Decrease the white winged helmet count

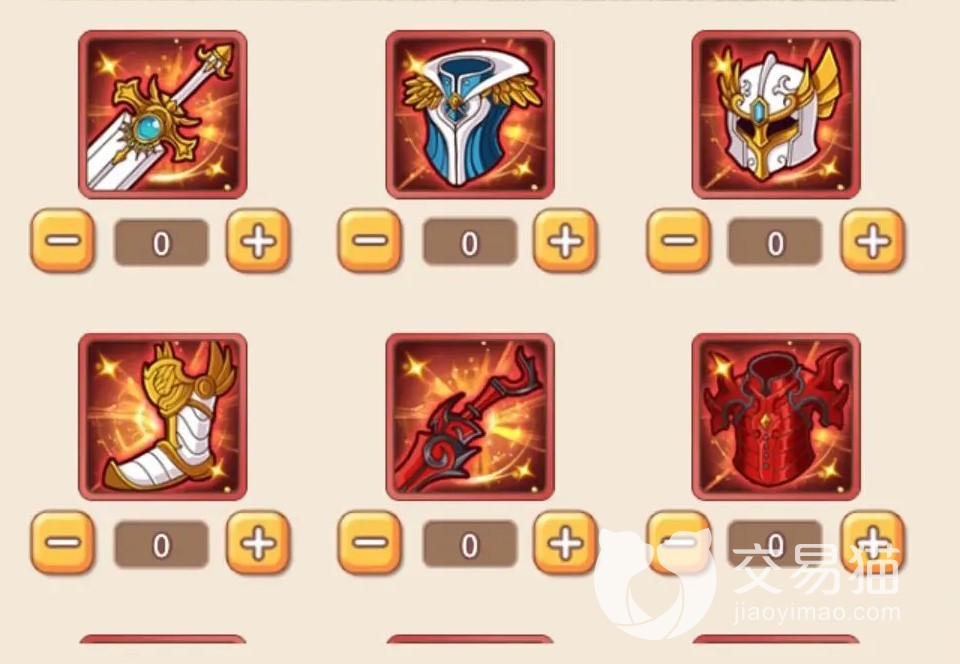click(x=678, y=241)
